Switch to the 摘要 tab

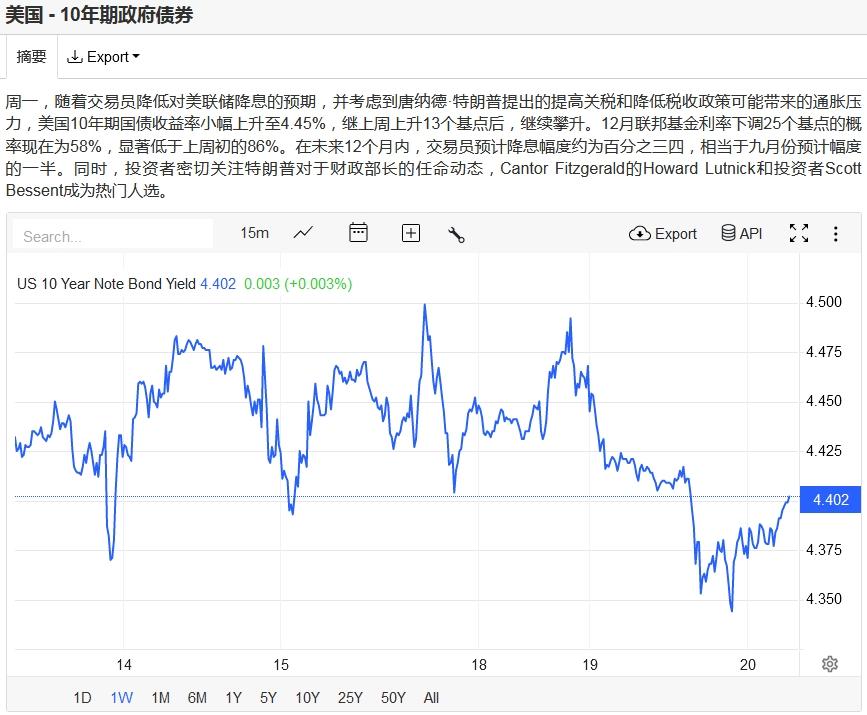coord(32,57)
